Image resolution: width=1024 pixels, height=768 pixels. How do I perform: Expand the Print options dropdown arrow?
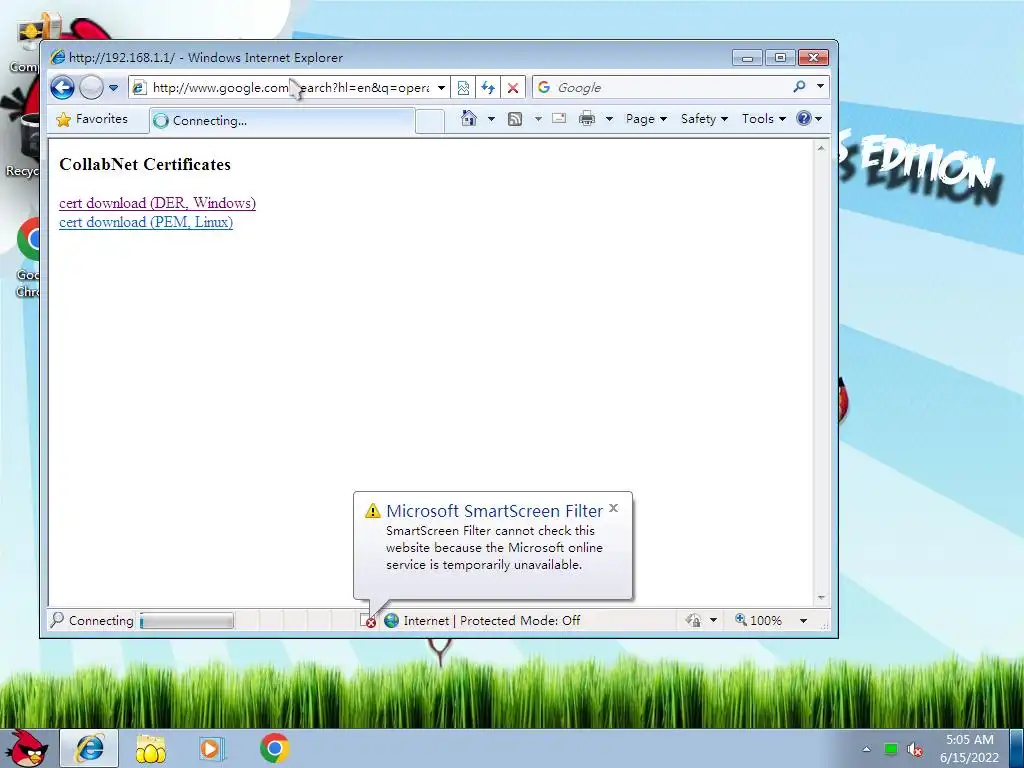pyautogui.click(x=609, y=119)
